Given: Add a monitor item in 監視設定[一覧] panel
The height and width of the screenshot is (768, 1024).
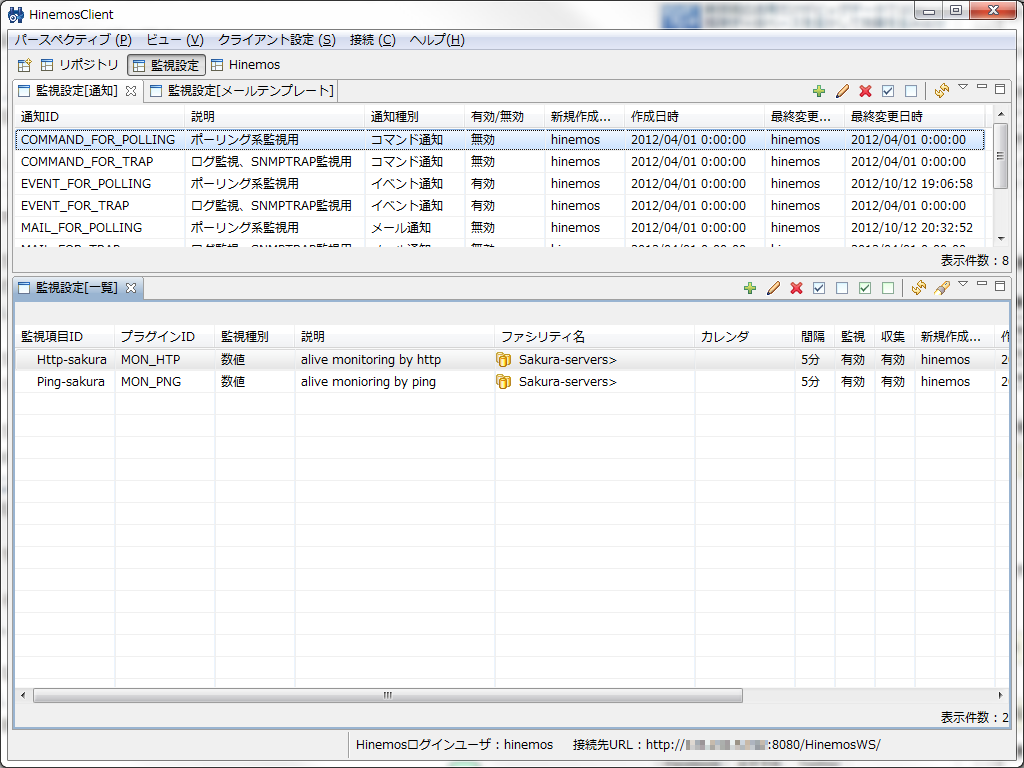Looking at the screenshot, I should click(x=750, y=288).
